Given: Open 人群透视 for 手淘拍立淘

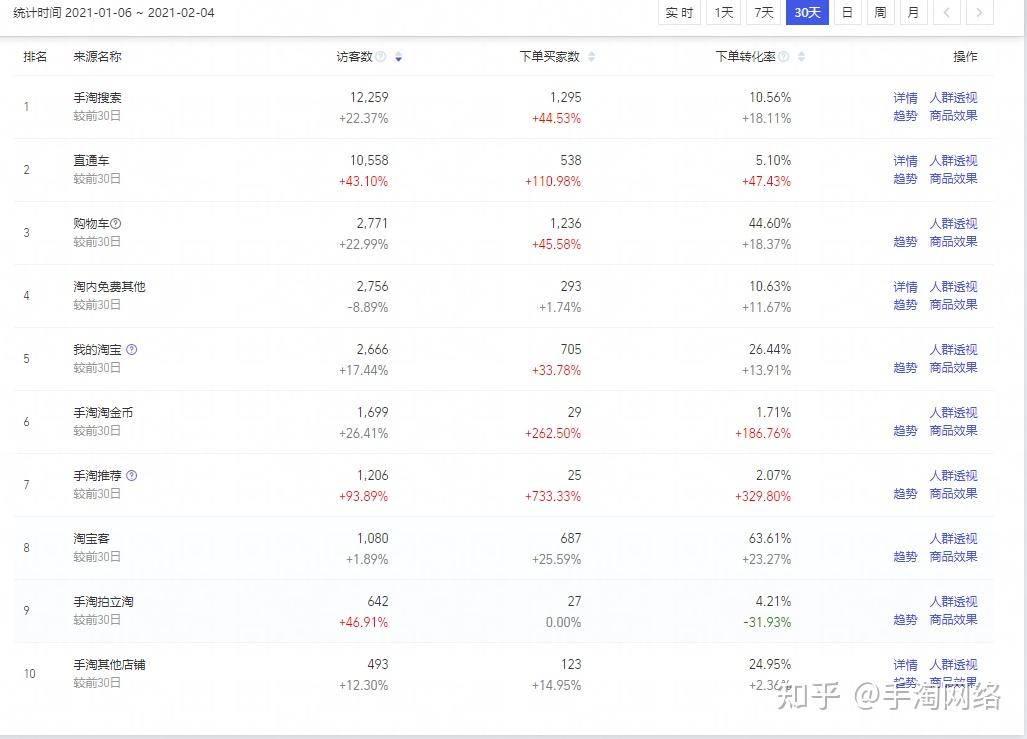Looking at the screenshot, I should 953,601.
